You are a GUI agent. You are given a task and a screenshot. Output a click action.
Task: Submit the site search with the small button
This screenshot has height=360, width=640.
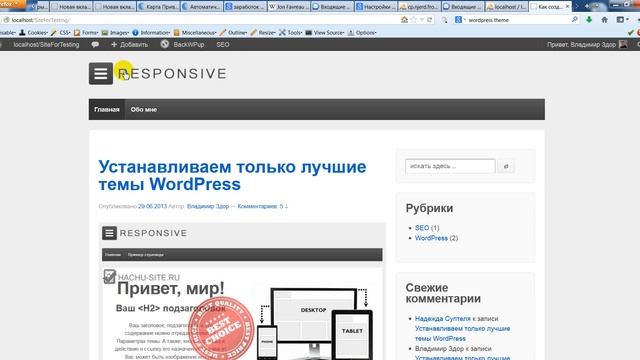pos(506,166)
